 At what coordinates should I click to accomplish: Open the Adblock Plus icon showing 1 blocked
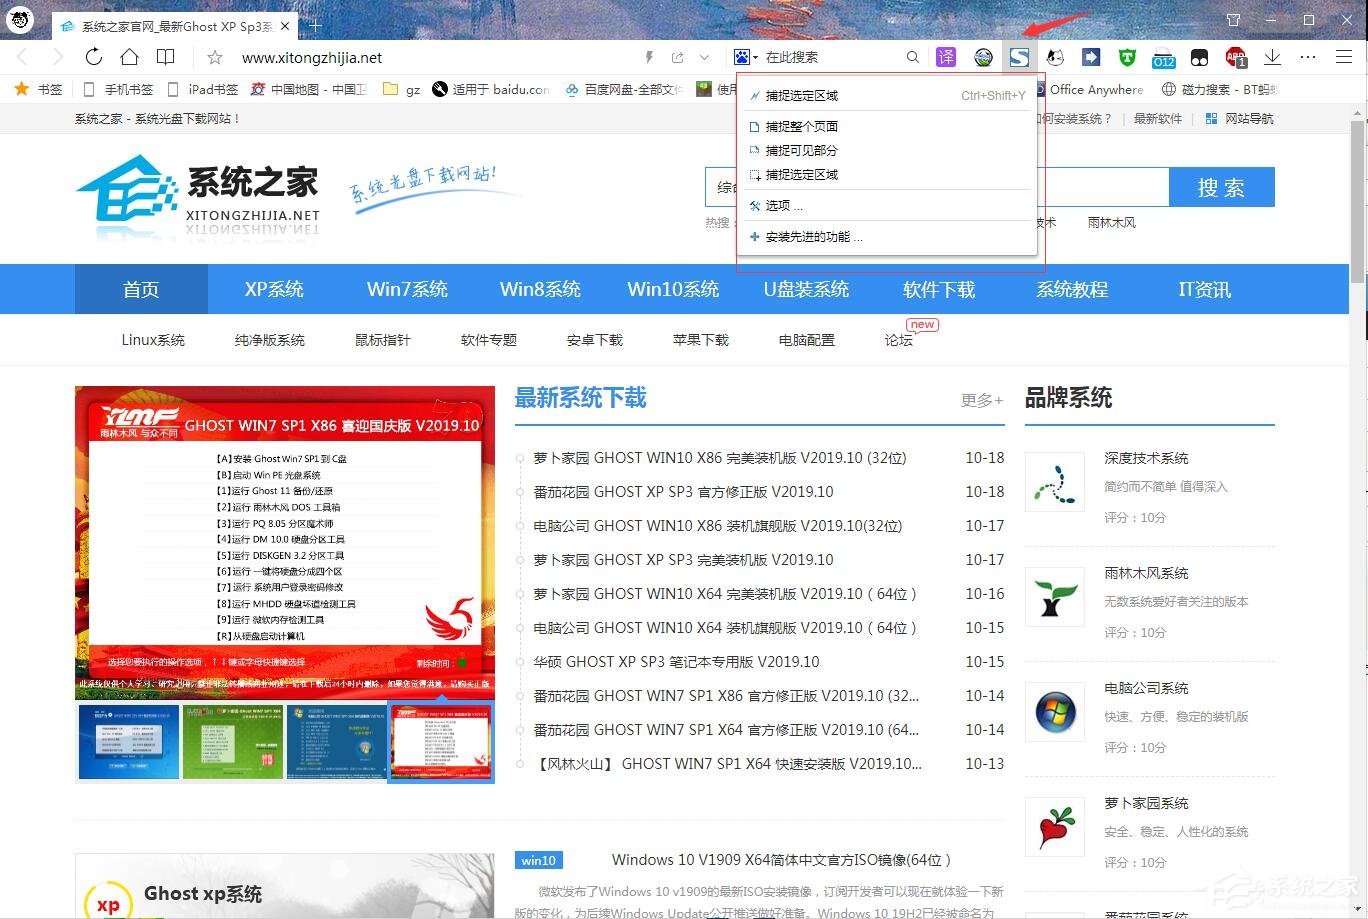(x=1237, y=57)
